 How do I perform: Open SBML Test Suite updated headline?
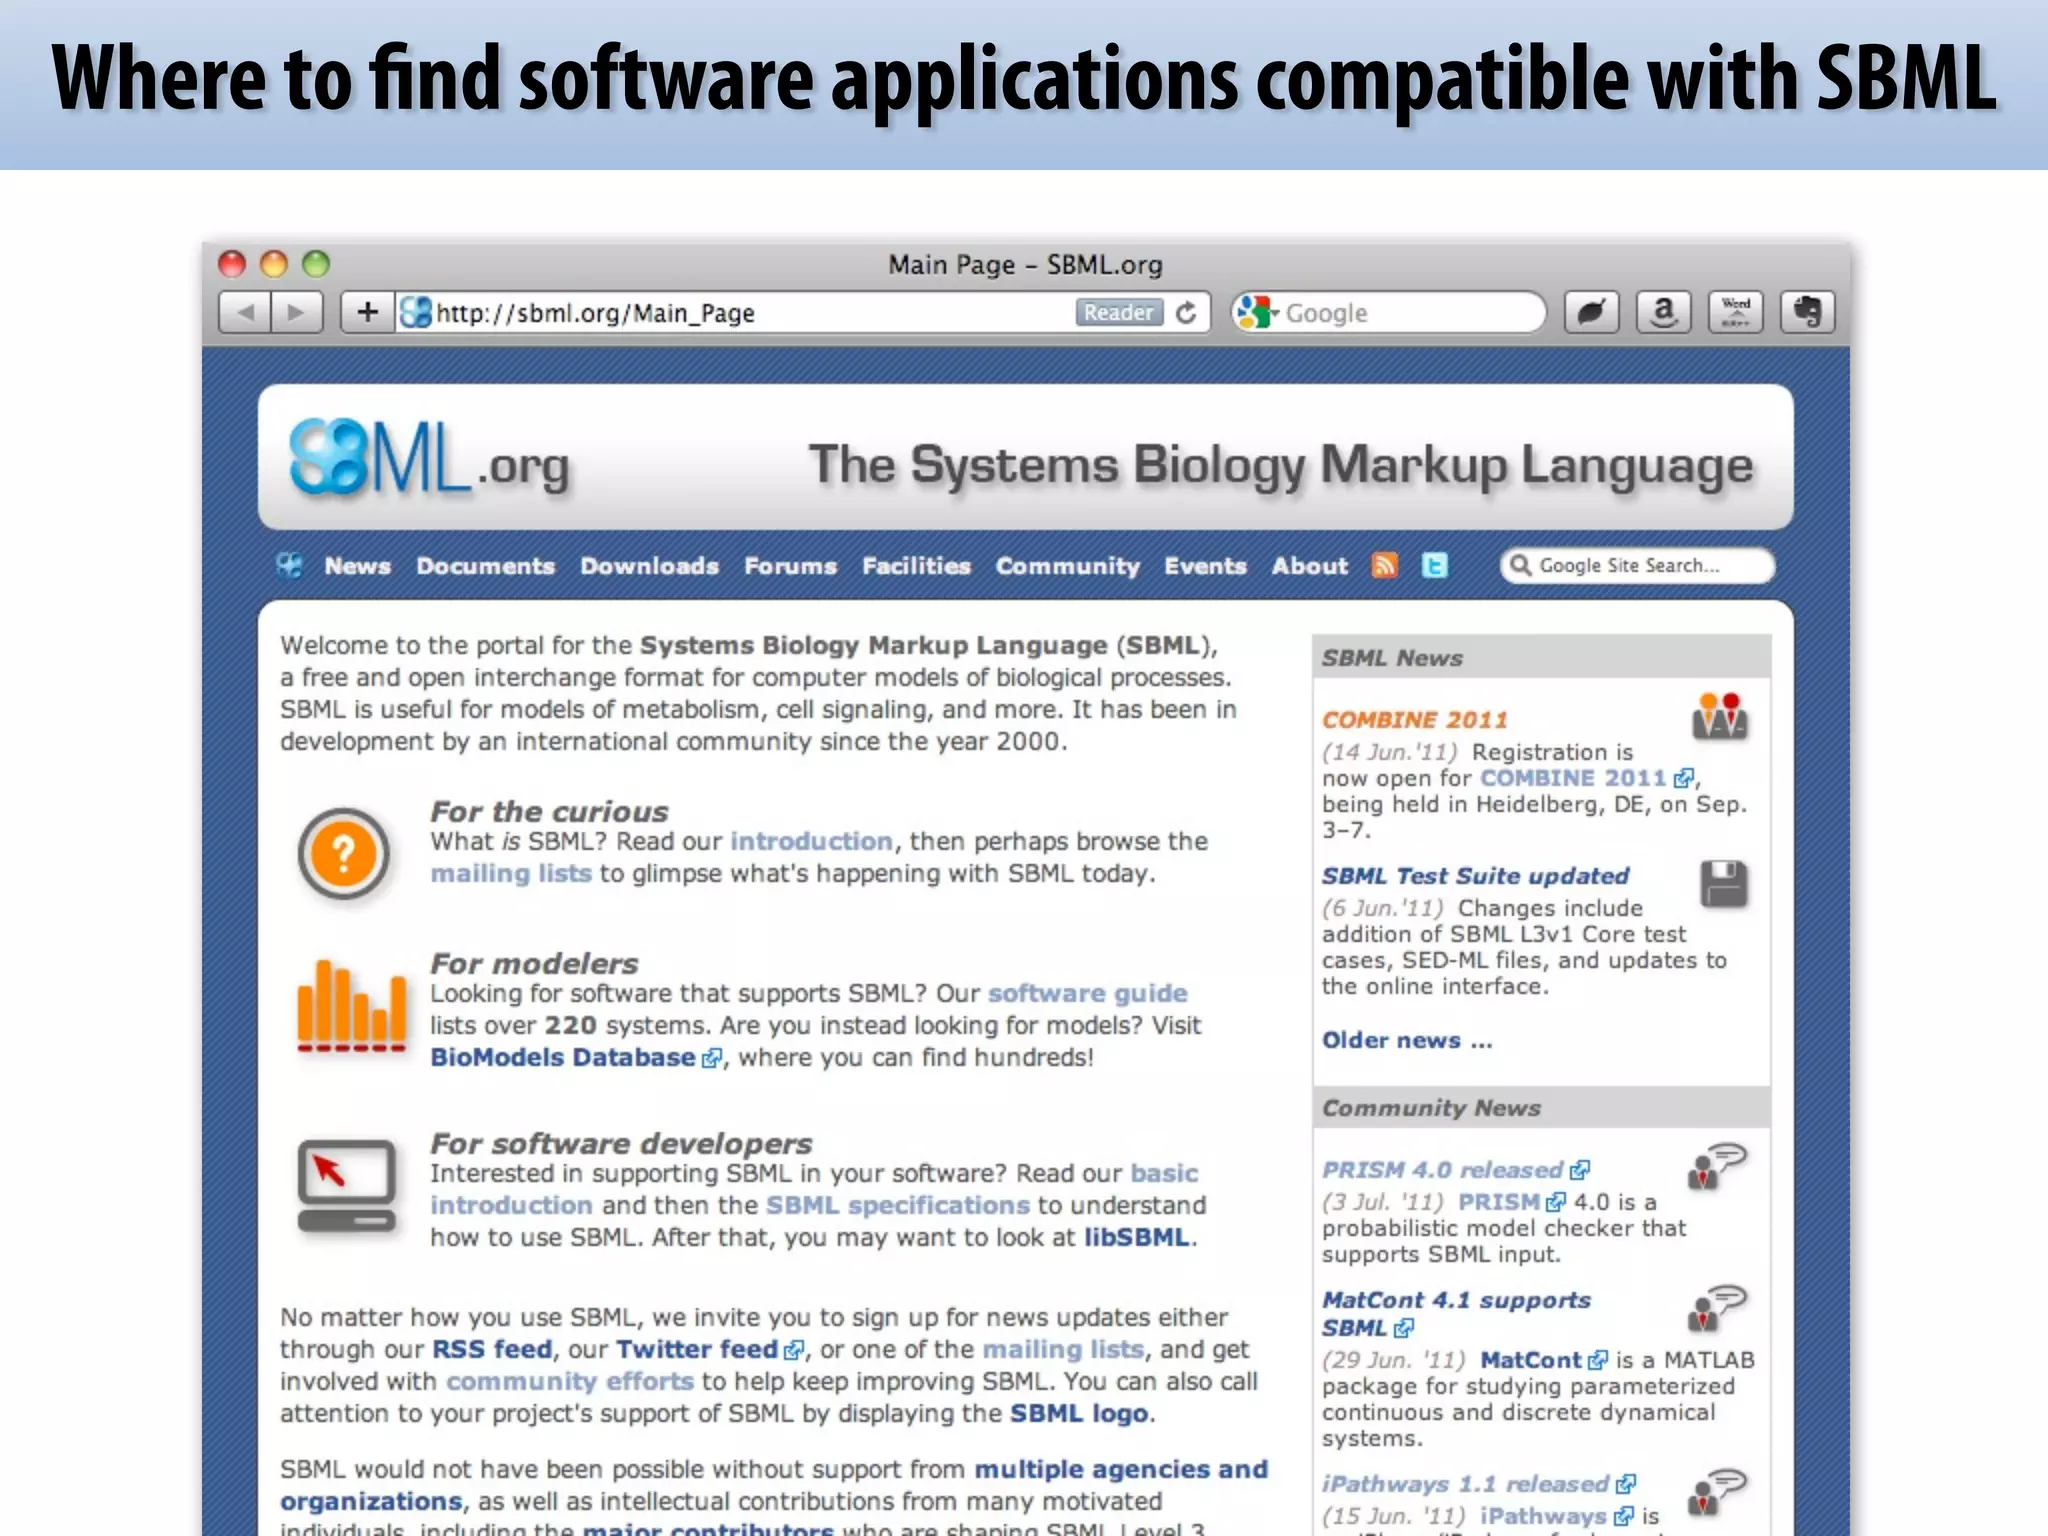point(1475,876)
